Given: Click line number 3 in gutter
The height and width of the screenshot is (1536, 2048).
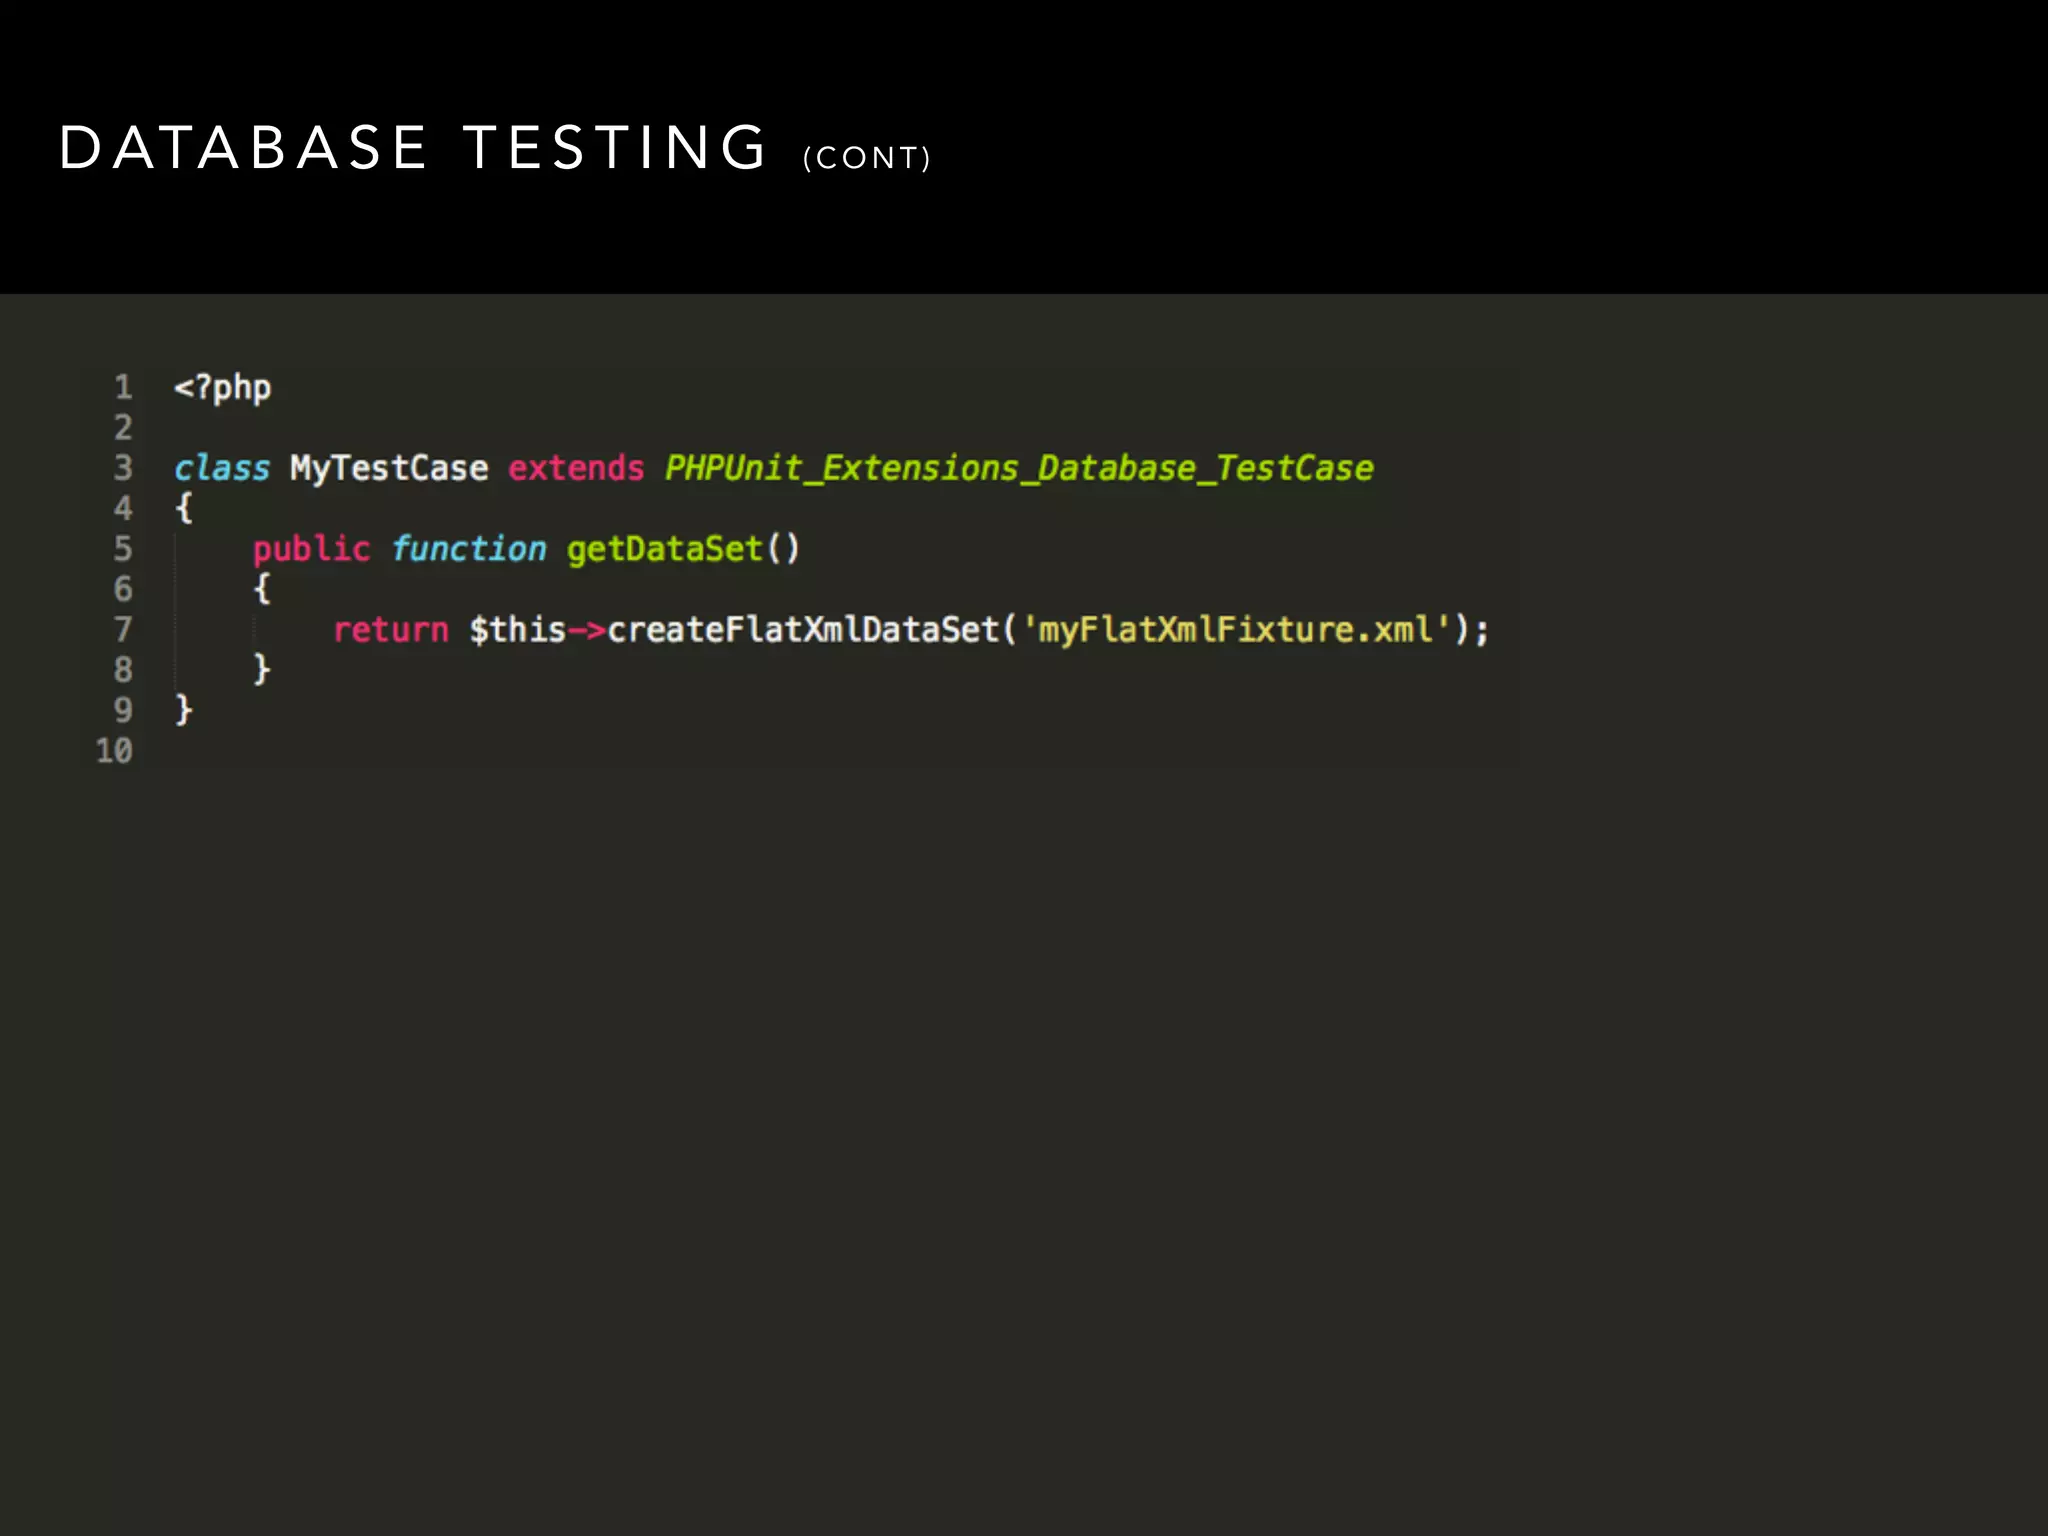Looking at the screenshot, I should [x=122, y=468].
